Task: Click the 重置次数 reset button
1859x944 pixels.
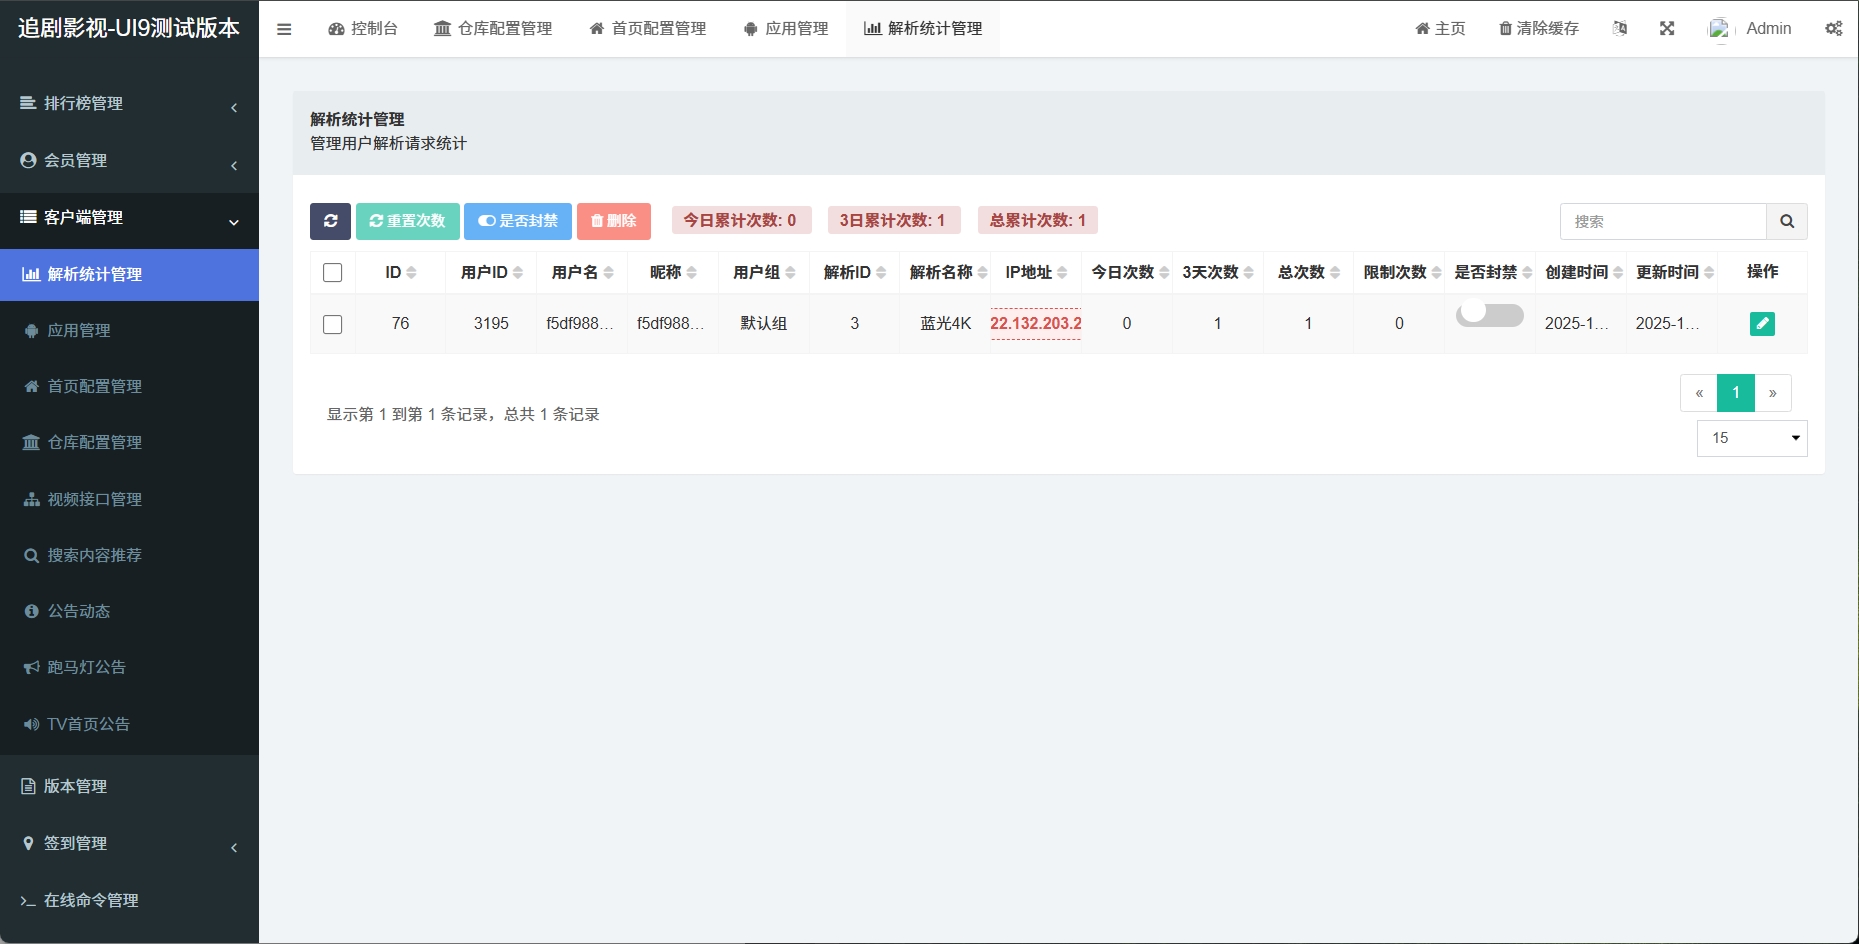Action: (x=407, y=221)
